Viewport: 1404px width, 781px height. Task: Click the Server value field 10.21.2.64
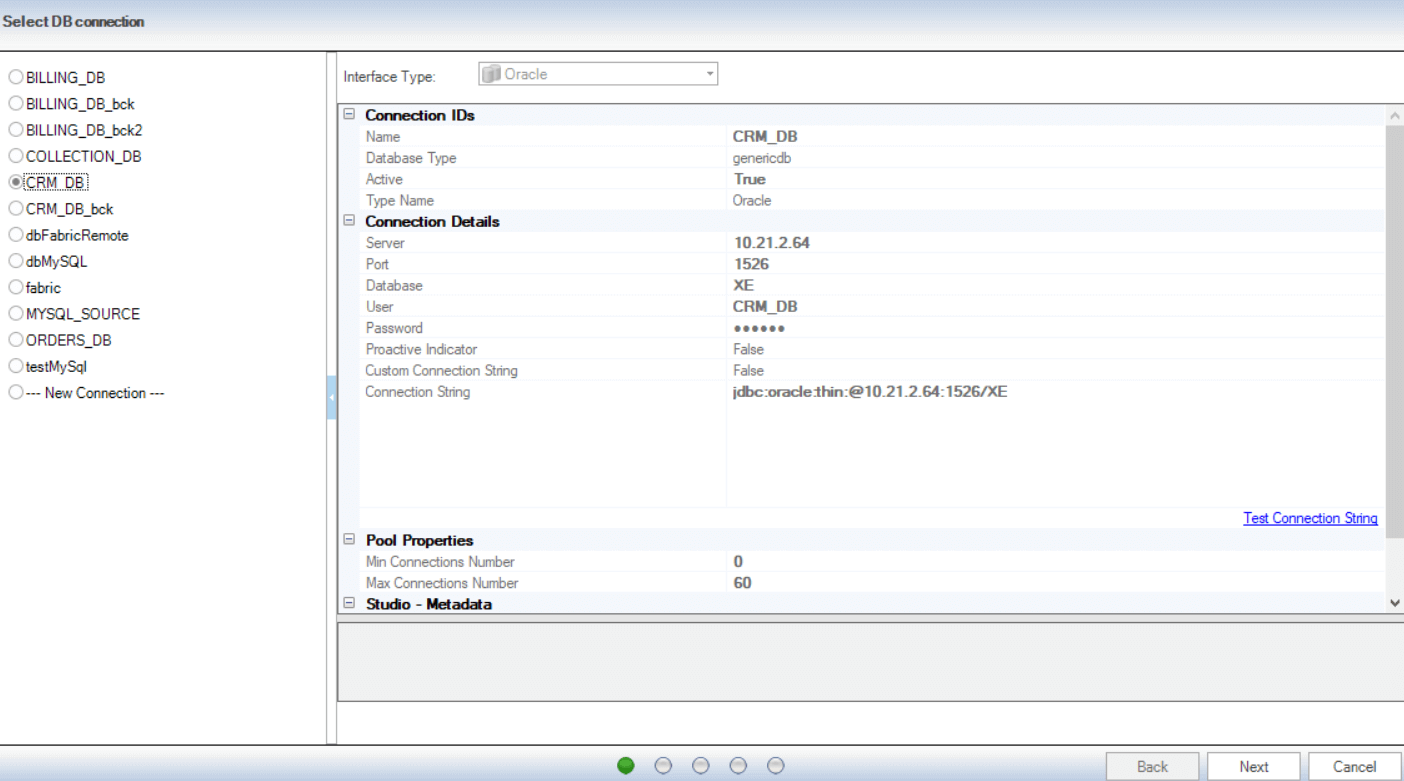(770, 243)
